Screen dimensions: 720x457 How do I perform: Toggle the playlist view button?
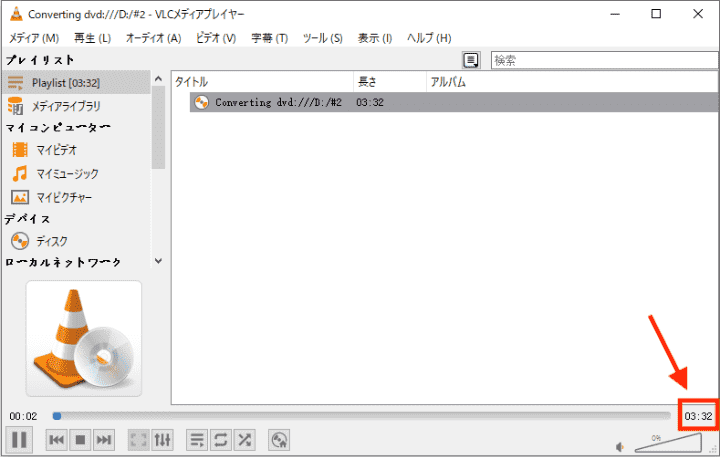(x=197, y=440)
